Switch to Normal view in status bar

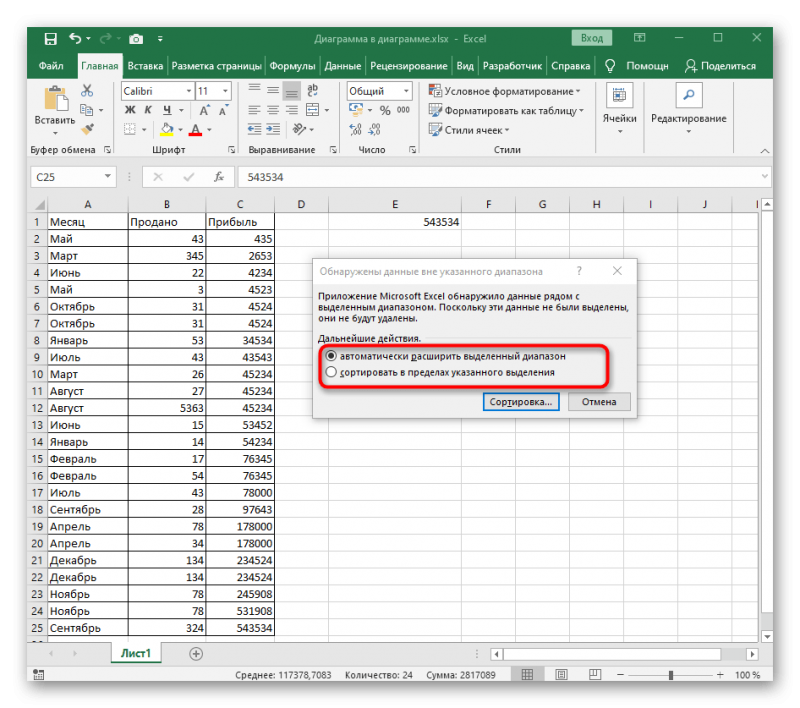tap(527, 675)
